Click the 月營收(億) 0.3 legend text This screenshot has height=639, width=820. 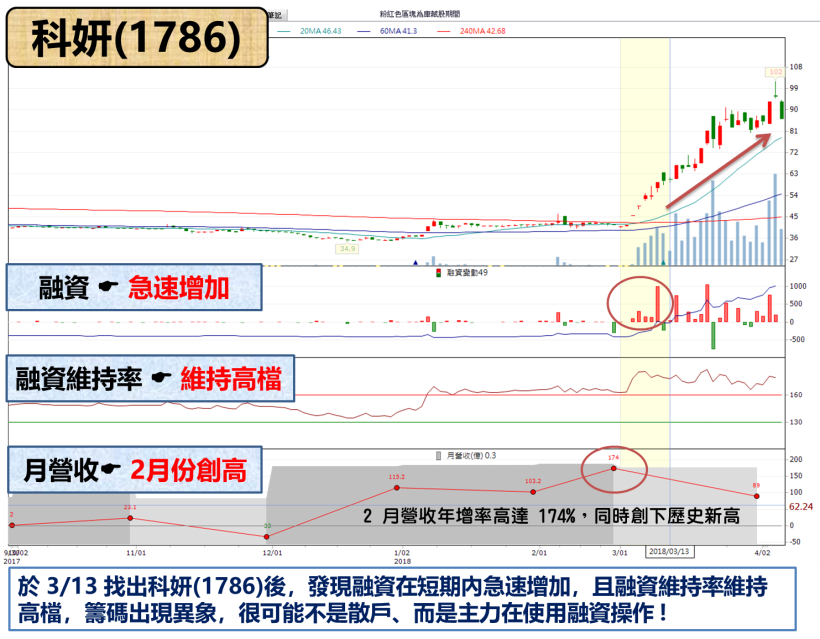click(471, 455)
